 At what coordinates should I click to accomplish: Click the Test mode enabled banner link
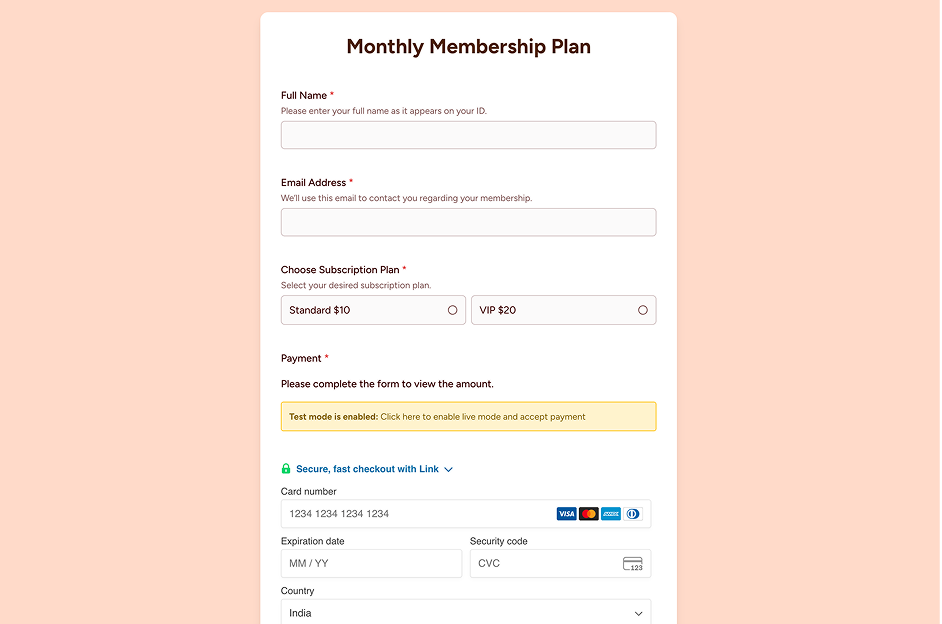click(468, 417)
